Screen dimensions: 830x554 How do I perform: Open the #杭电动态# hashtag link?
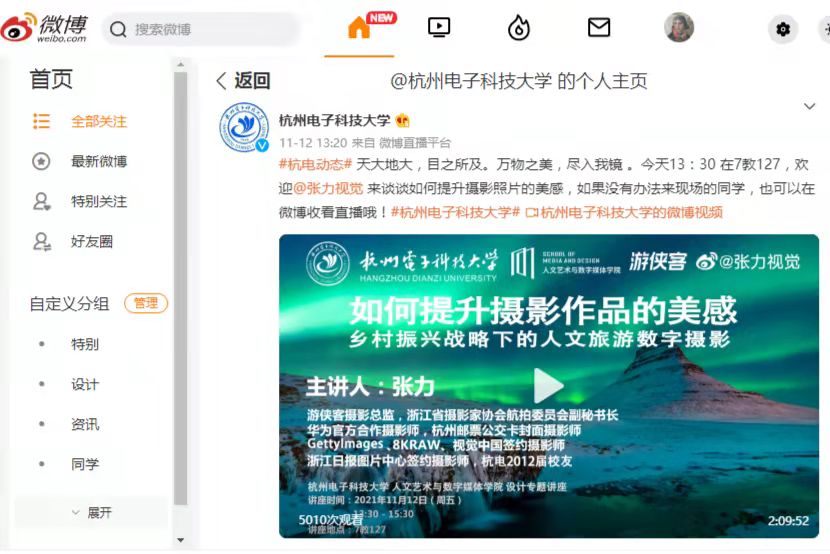[315, 164]
